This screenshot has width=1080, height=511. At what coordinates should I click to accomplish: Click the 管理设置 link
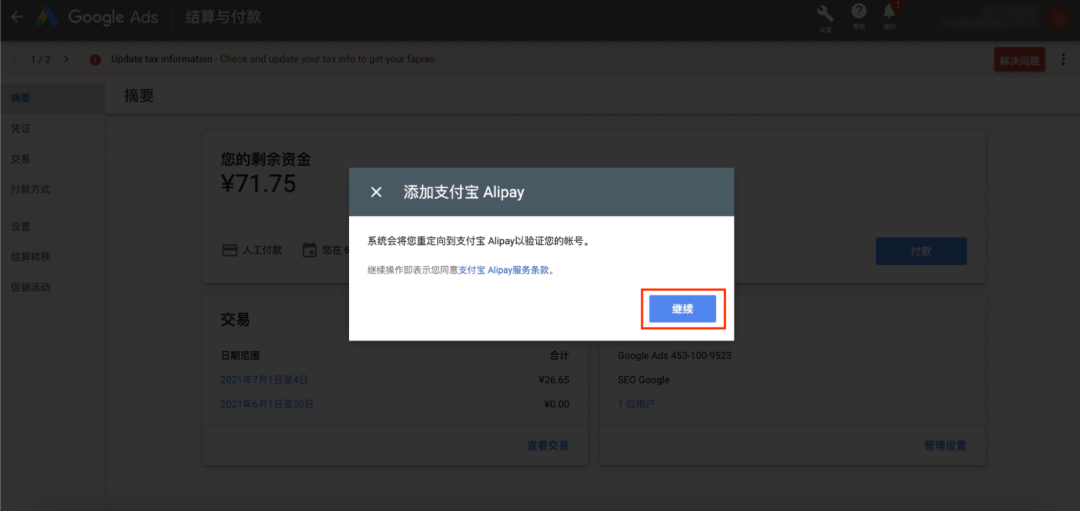pyautogui.click(x=945, y=446)
